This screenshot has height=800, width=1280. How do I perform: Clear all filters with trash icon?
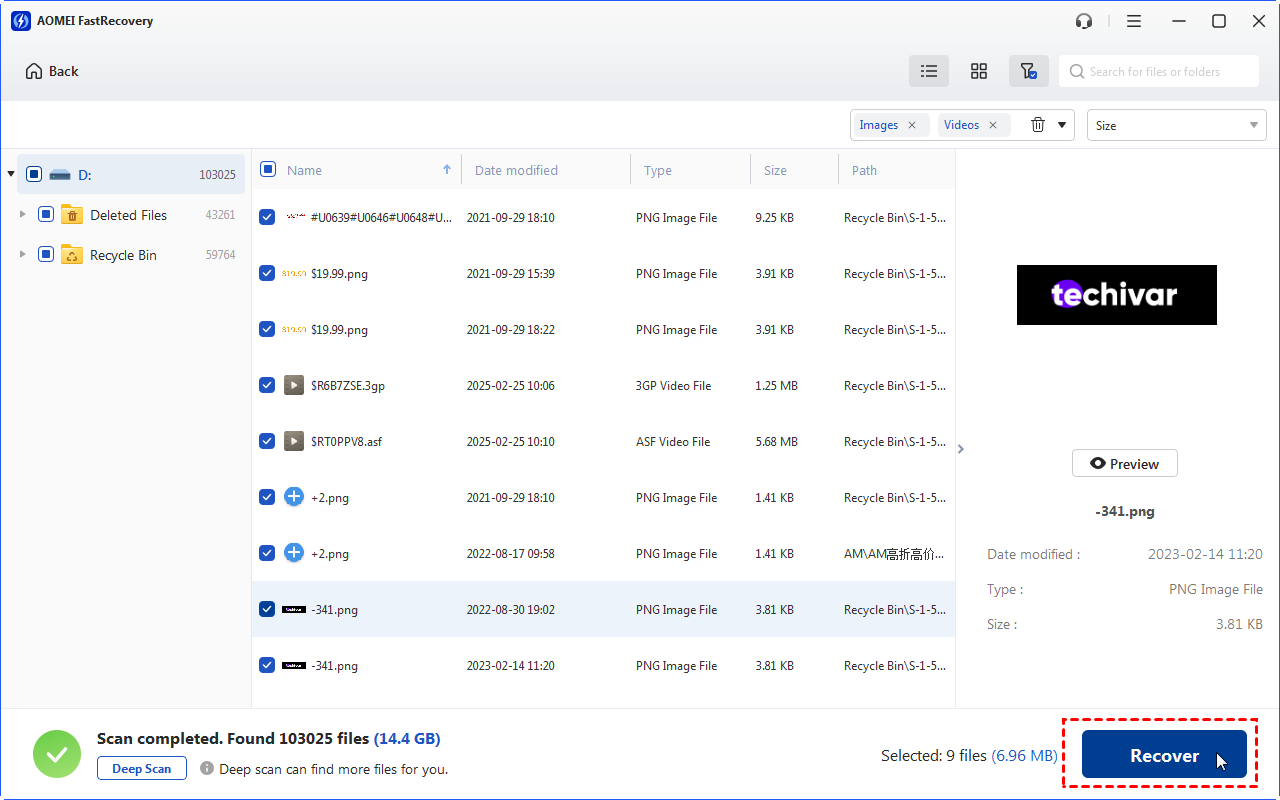tap(1038, 125)
